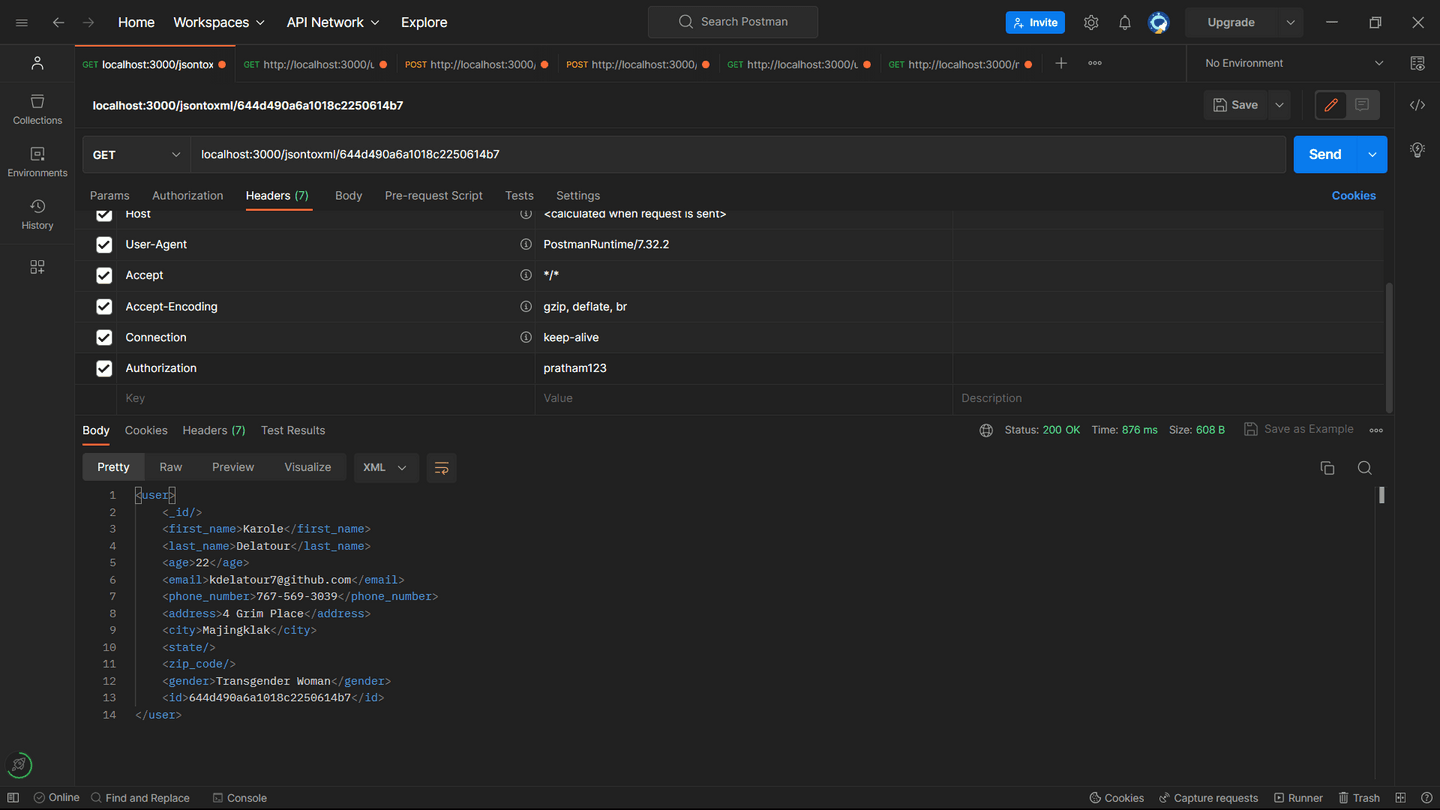Viewport: 1440px width, 810px height.
Task: Open the GET method dropdown
Action: 137,155
